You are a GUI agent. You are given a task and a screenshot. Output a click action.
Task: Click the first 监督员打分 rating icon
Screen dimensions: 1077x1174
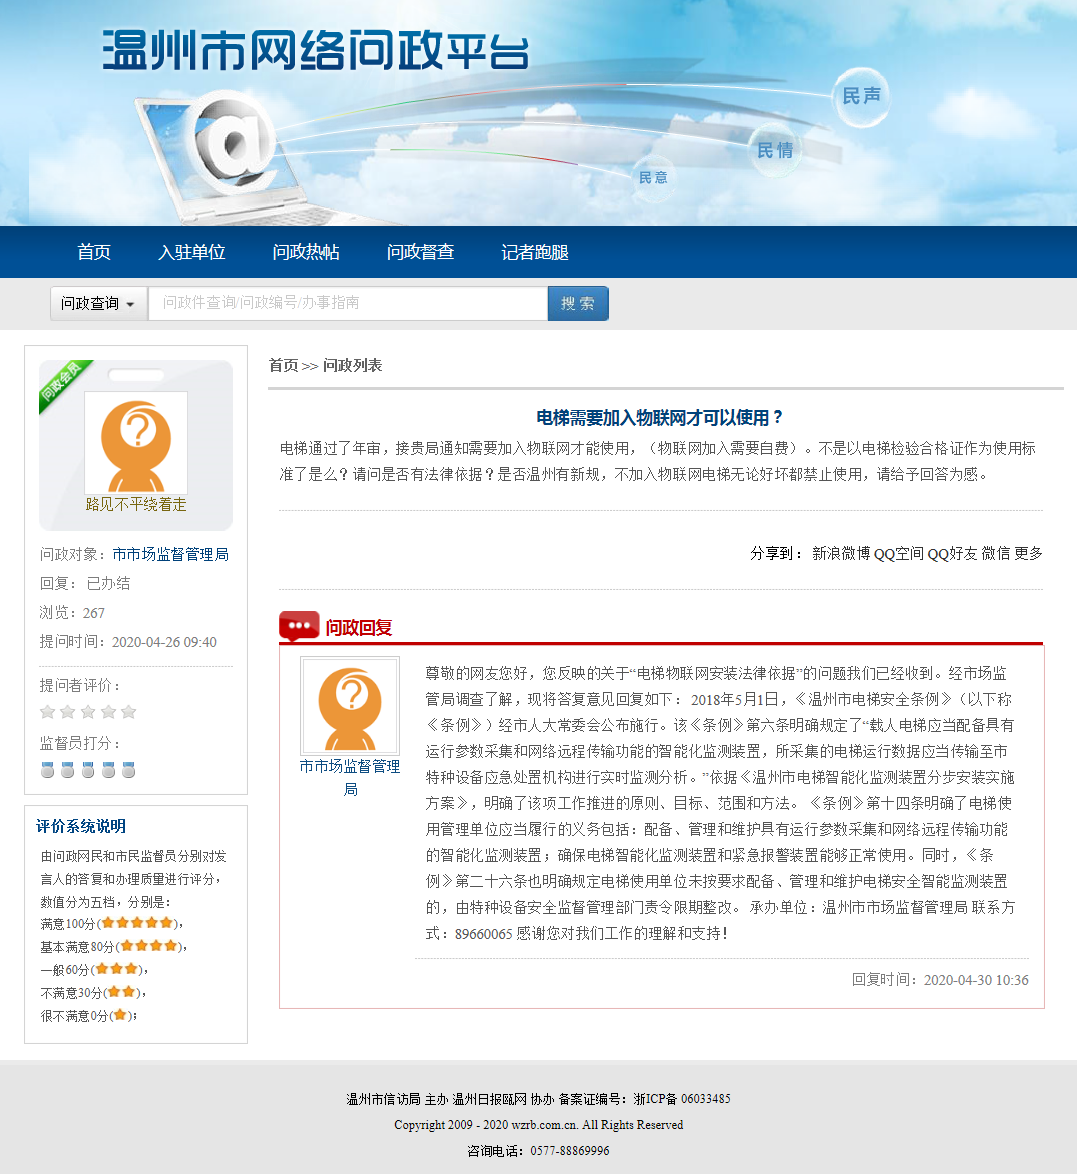point(47,770)
